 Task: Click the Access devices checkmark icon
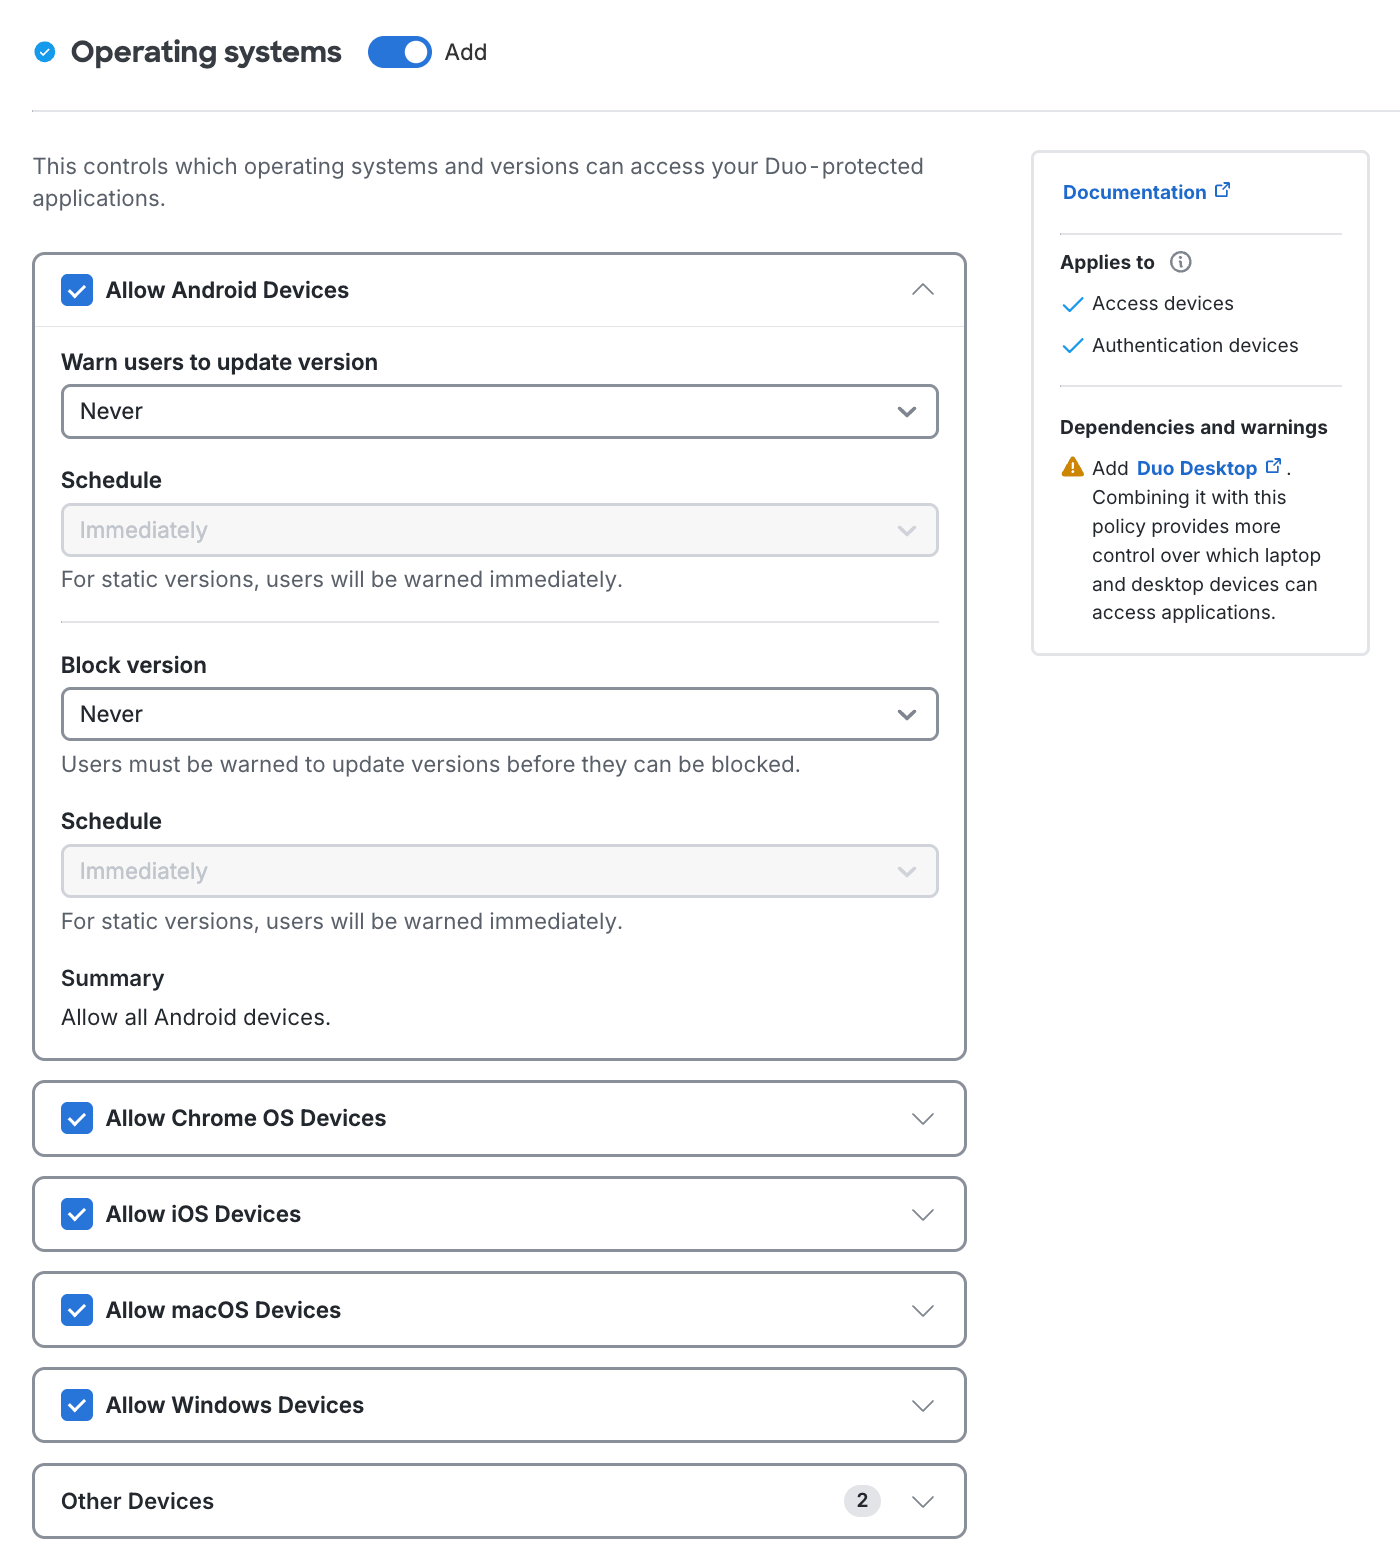click(x=1073, y=304)
